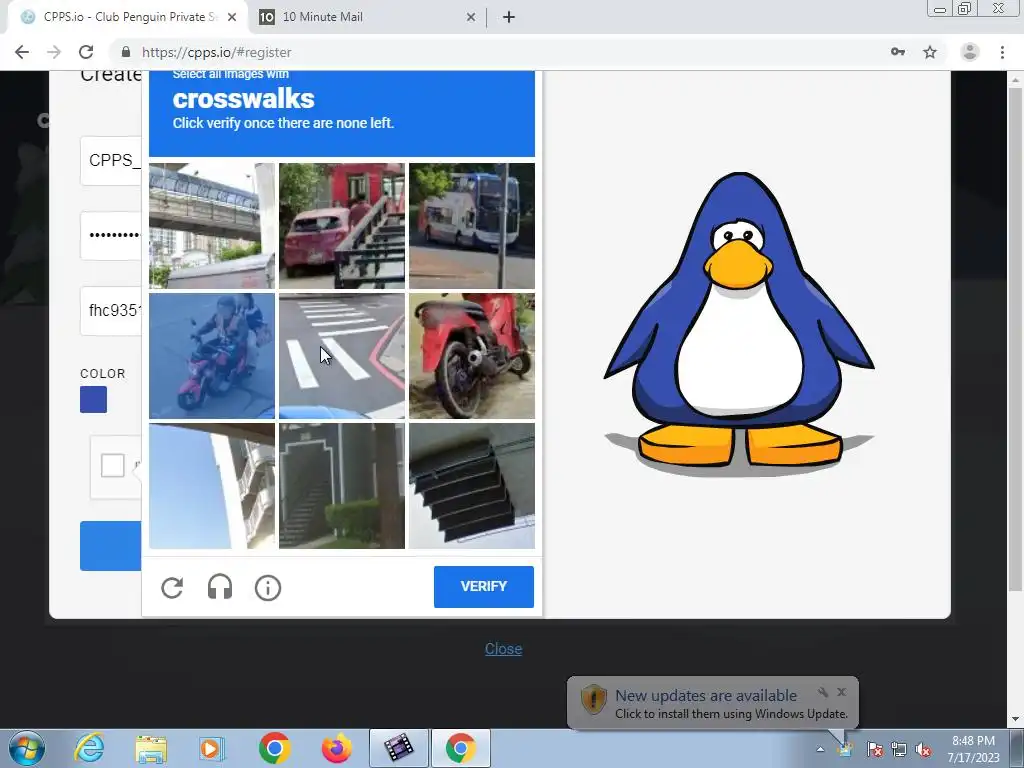This screenshot has width=1024, height=768.
Task: Click the CPPS_ username field
Action: point(111,161)
